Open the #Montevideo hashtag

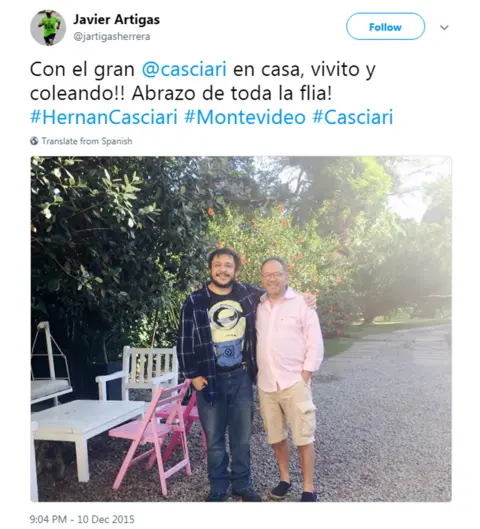(x=245, y=117)
